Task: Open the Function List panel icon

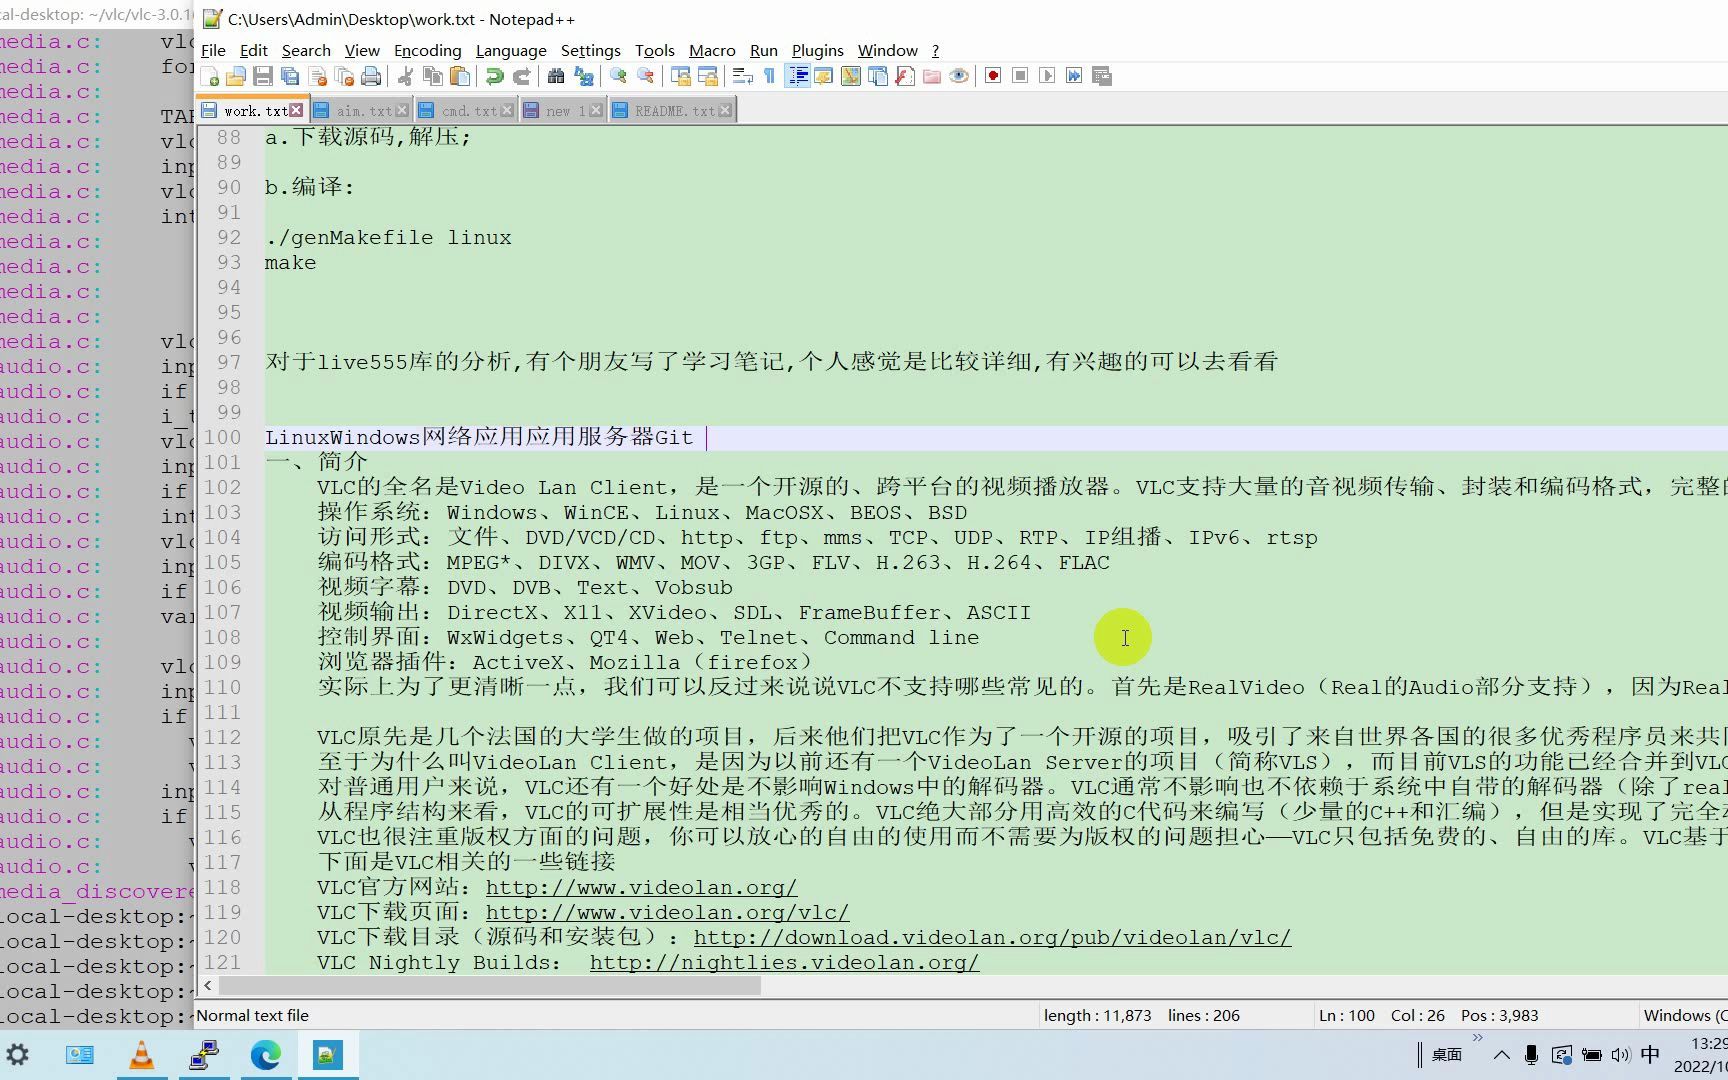Action: [905, 77]
